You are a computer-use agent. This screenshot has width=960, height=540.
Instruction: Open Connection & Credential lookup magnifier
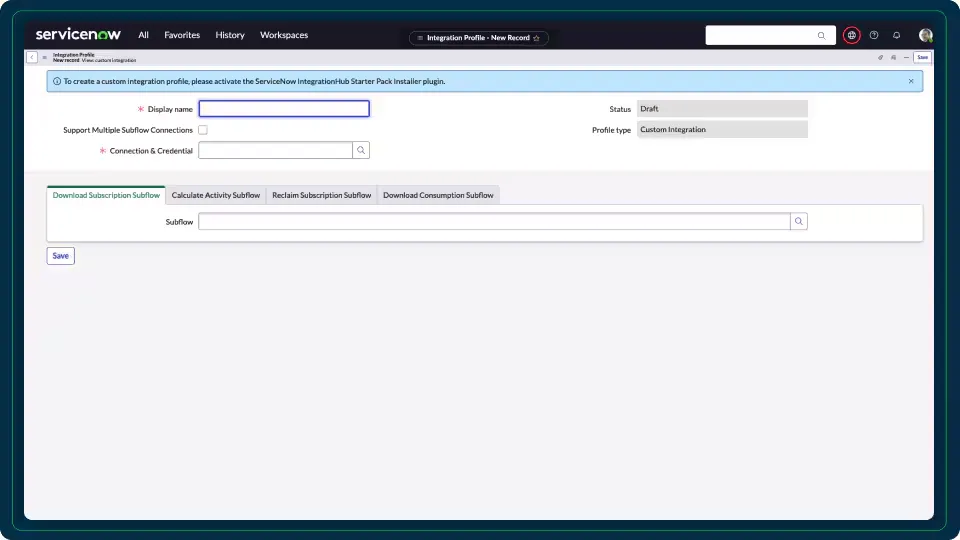pyautogui.click(x=361, y=150)
